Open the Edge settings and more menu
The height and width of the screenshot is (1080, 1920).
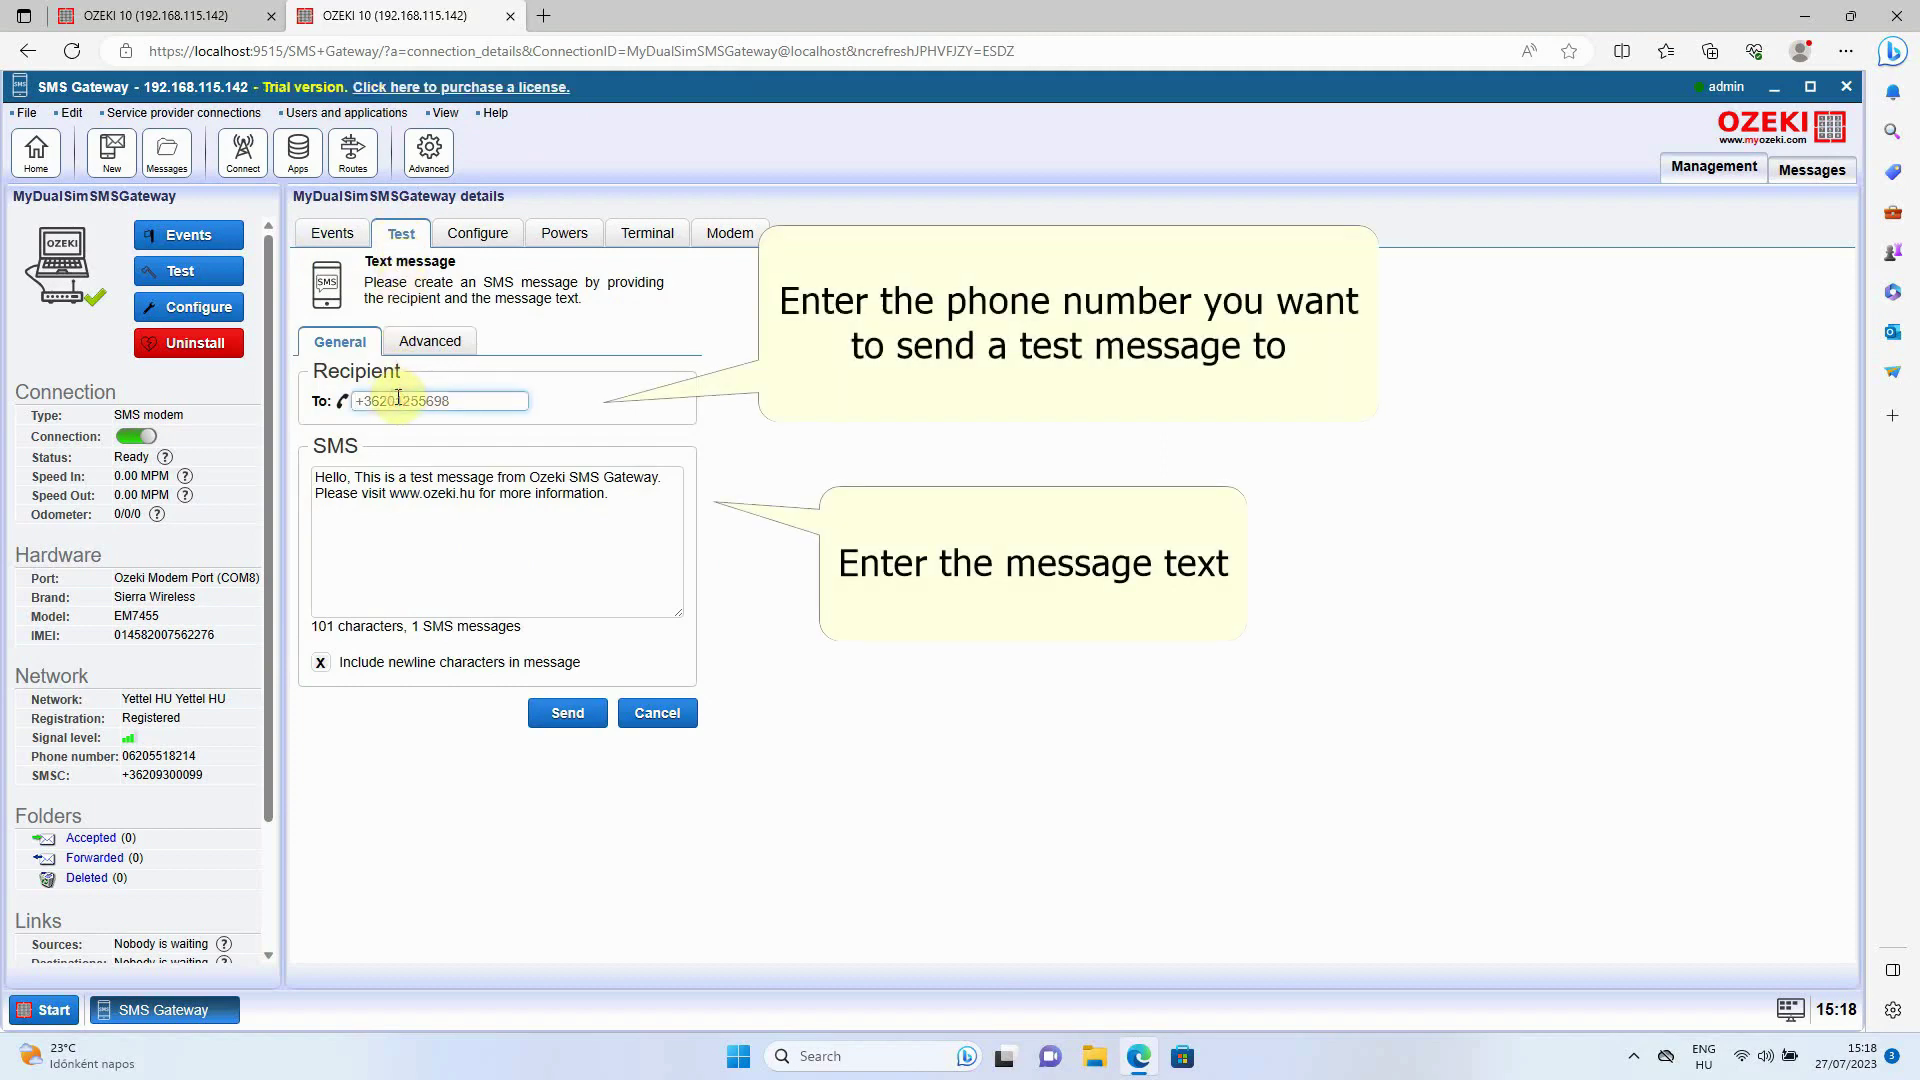coord(1846,51)
